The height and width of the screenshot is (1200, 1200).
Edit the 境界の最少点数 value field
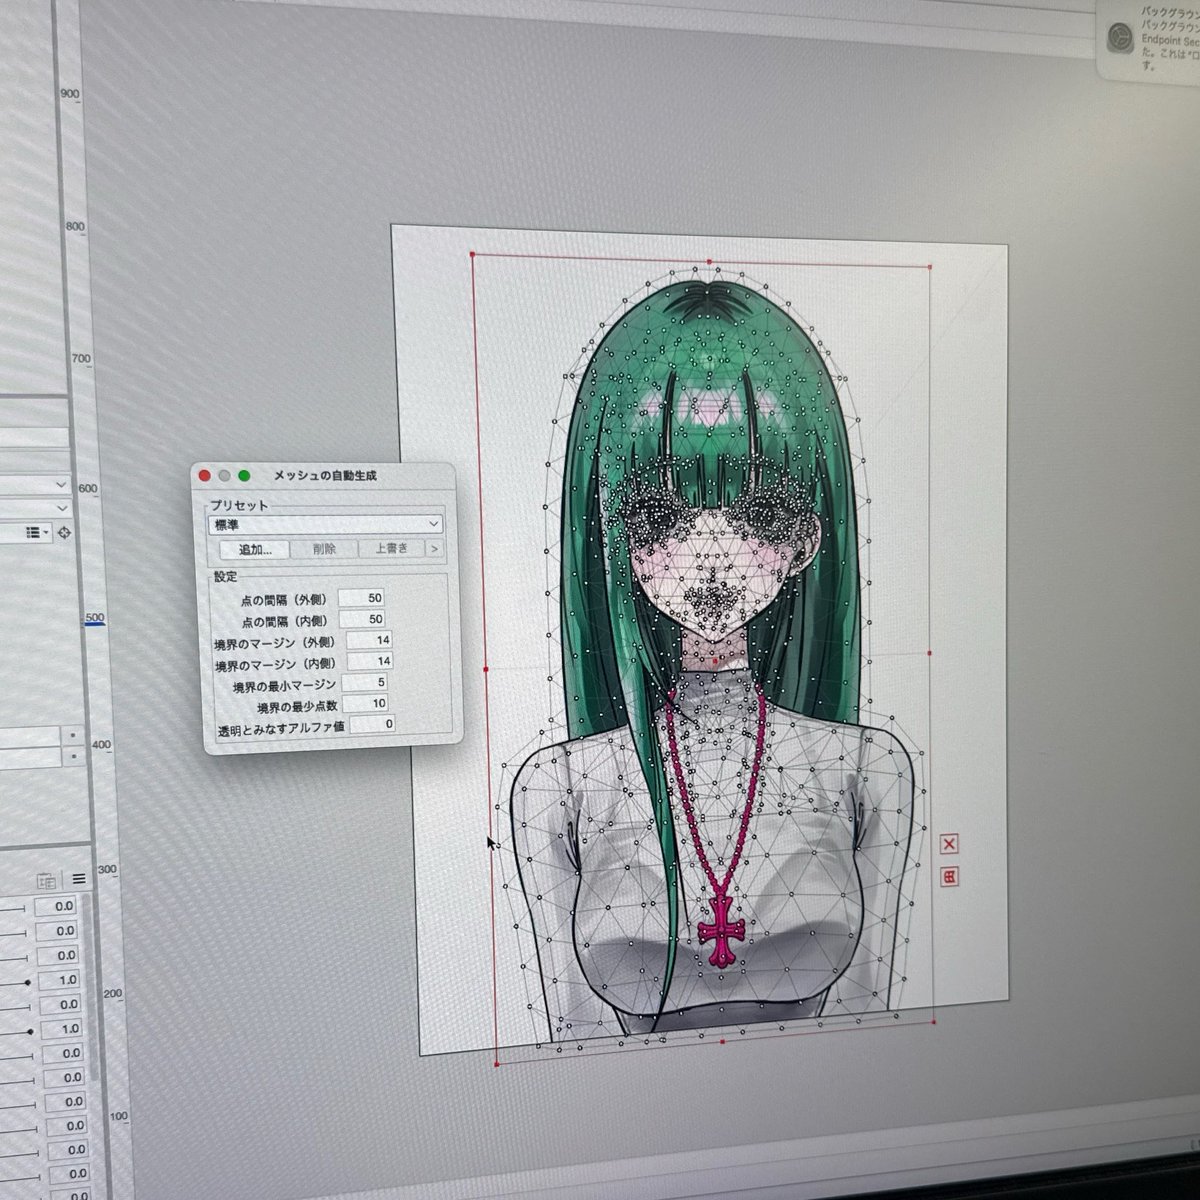366,704
